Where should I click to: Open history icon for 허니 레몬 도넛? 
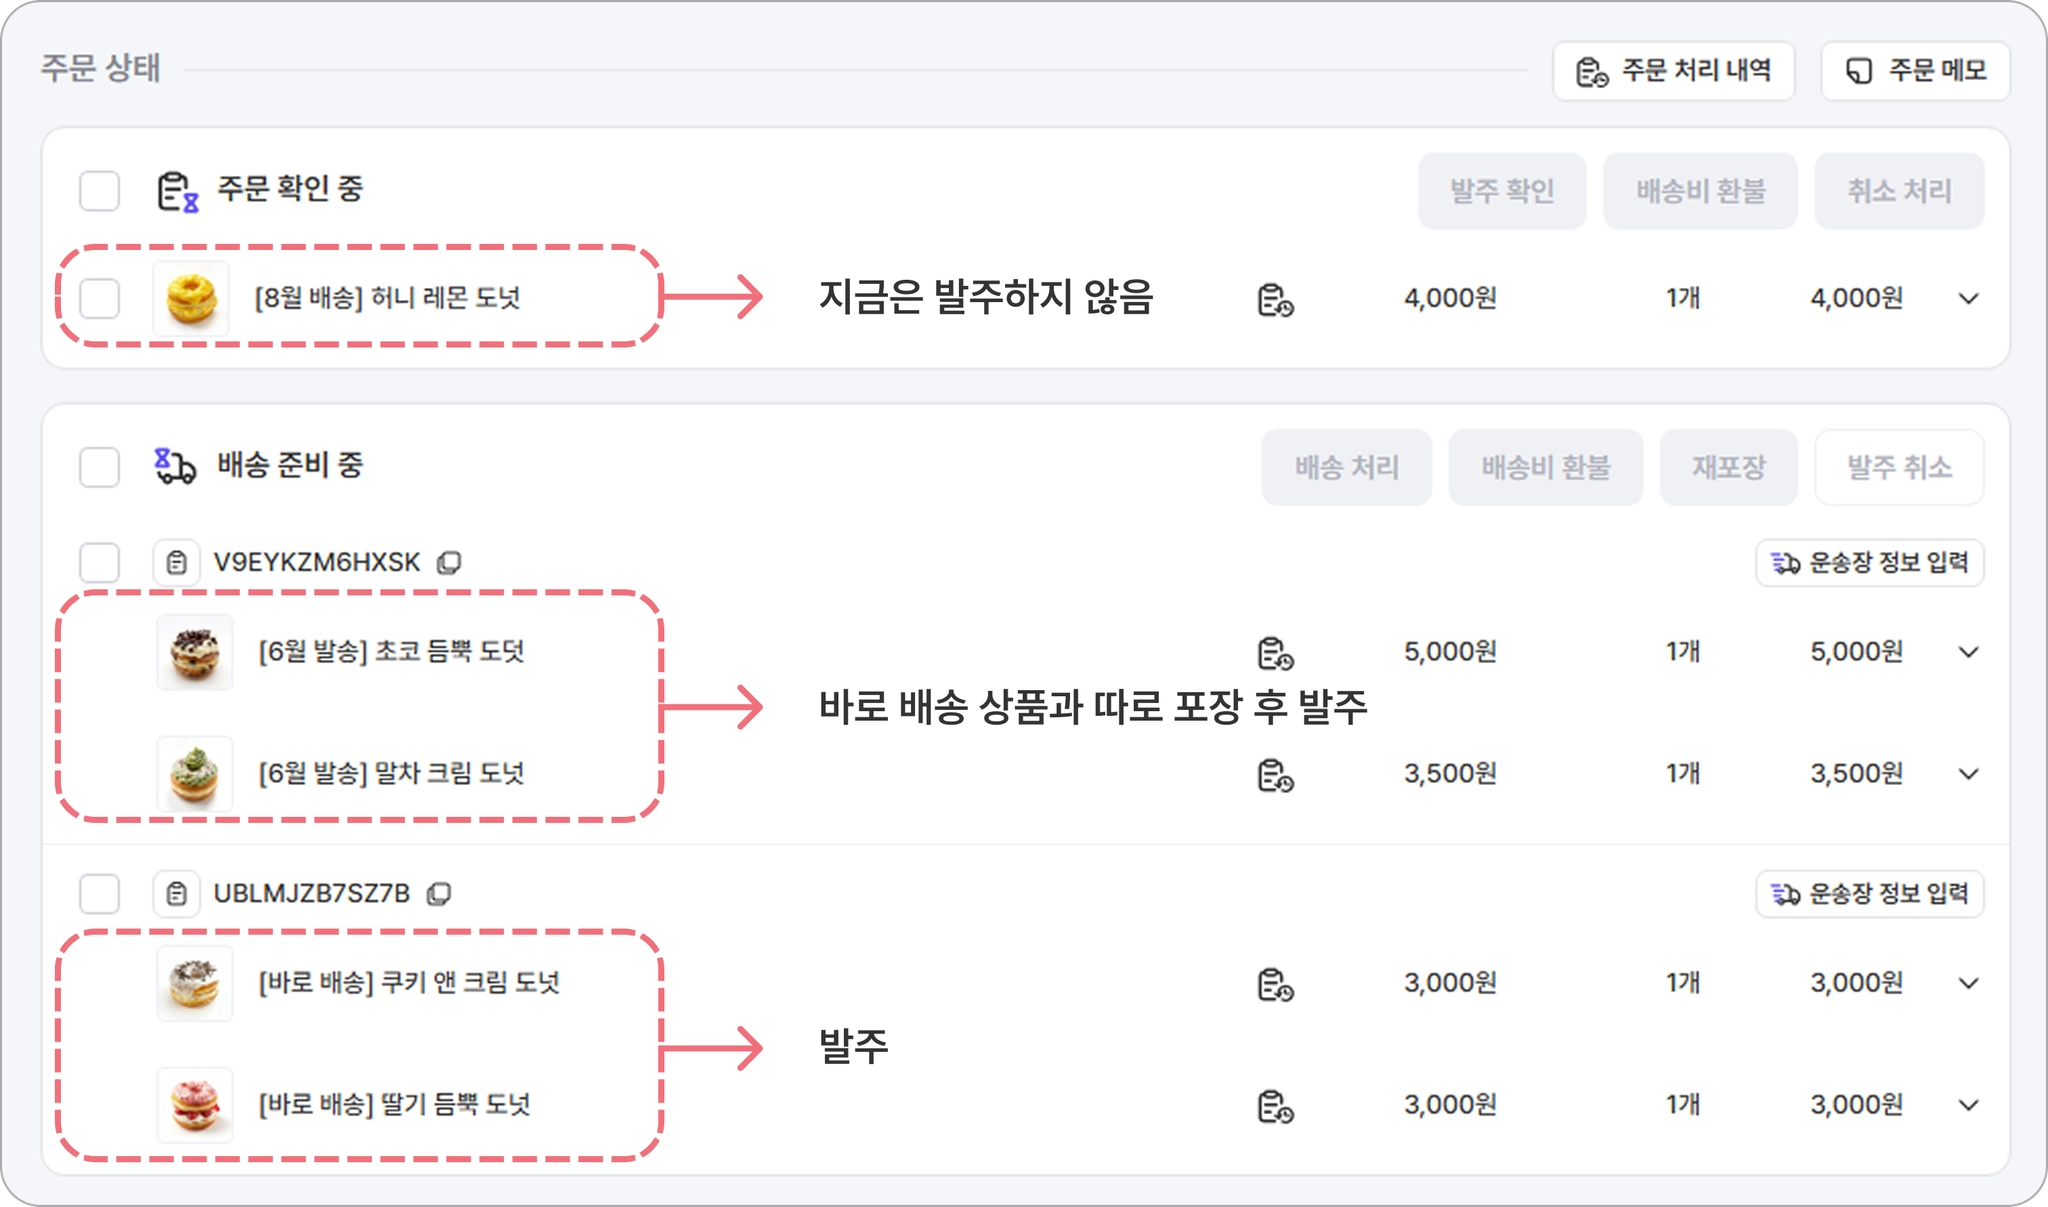[x=1275, y=299]
